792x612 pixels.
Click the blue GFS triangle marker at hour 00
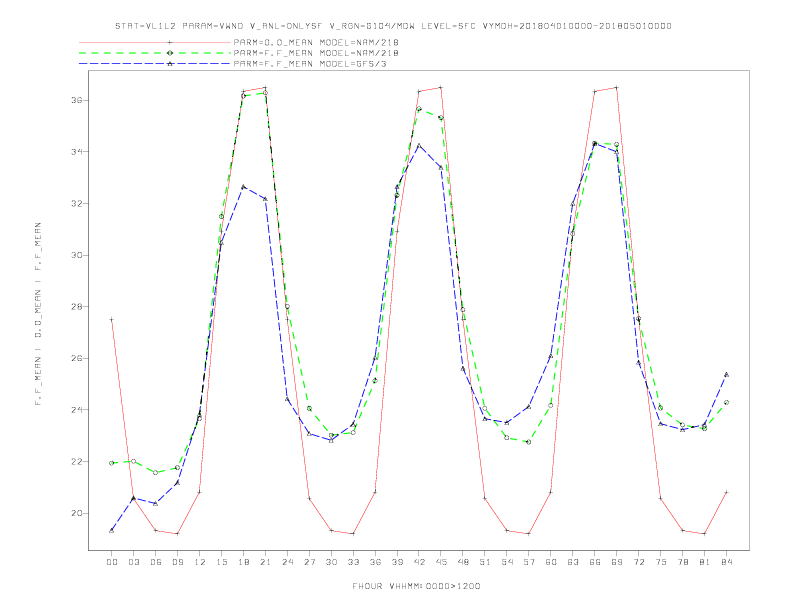pos(112,530)
